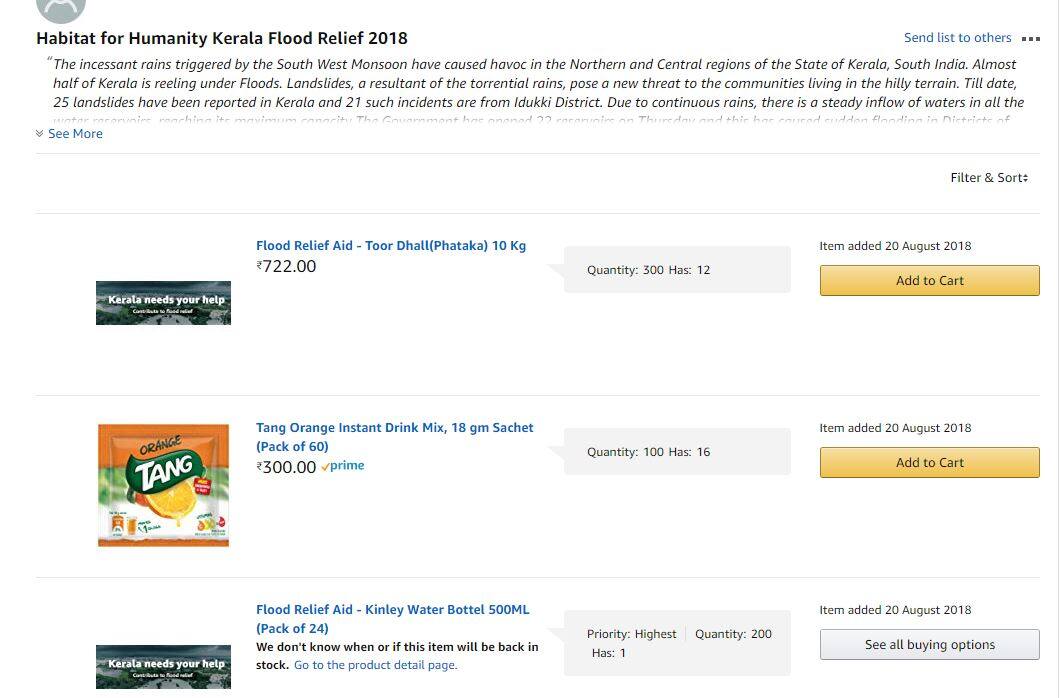Screen dimensions: 1060x698
Task: Click the Kinley Water Kerala relief banner image
Action: click(x=163, y=667)
